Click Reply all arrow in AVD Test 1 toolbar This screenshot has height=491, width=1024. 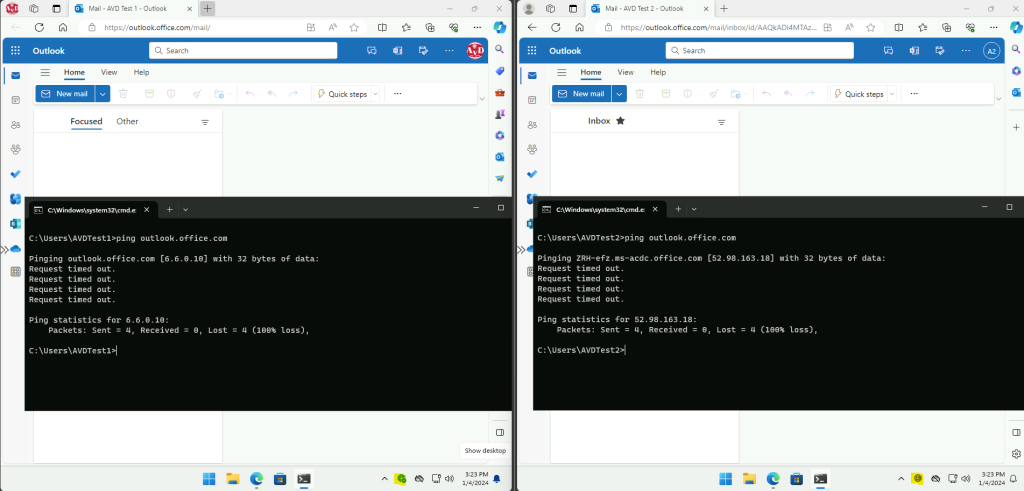click(272, 94)
